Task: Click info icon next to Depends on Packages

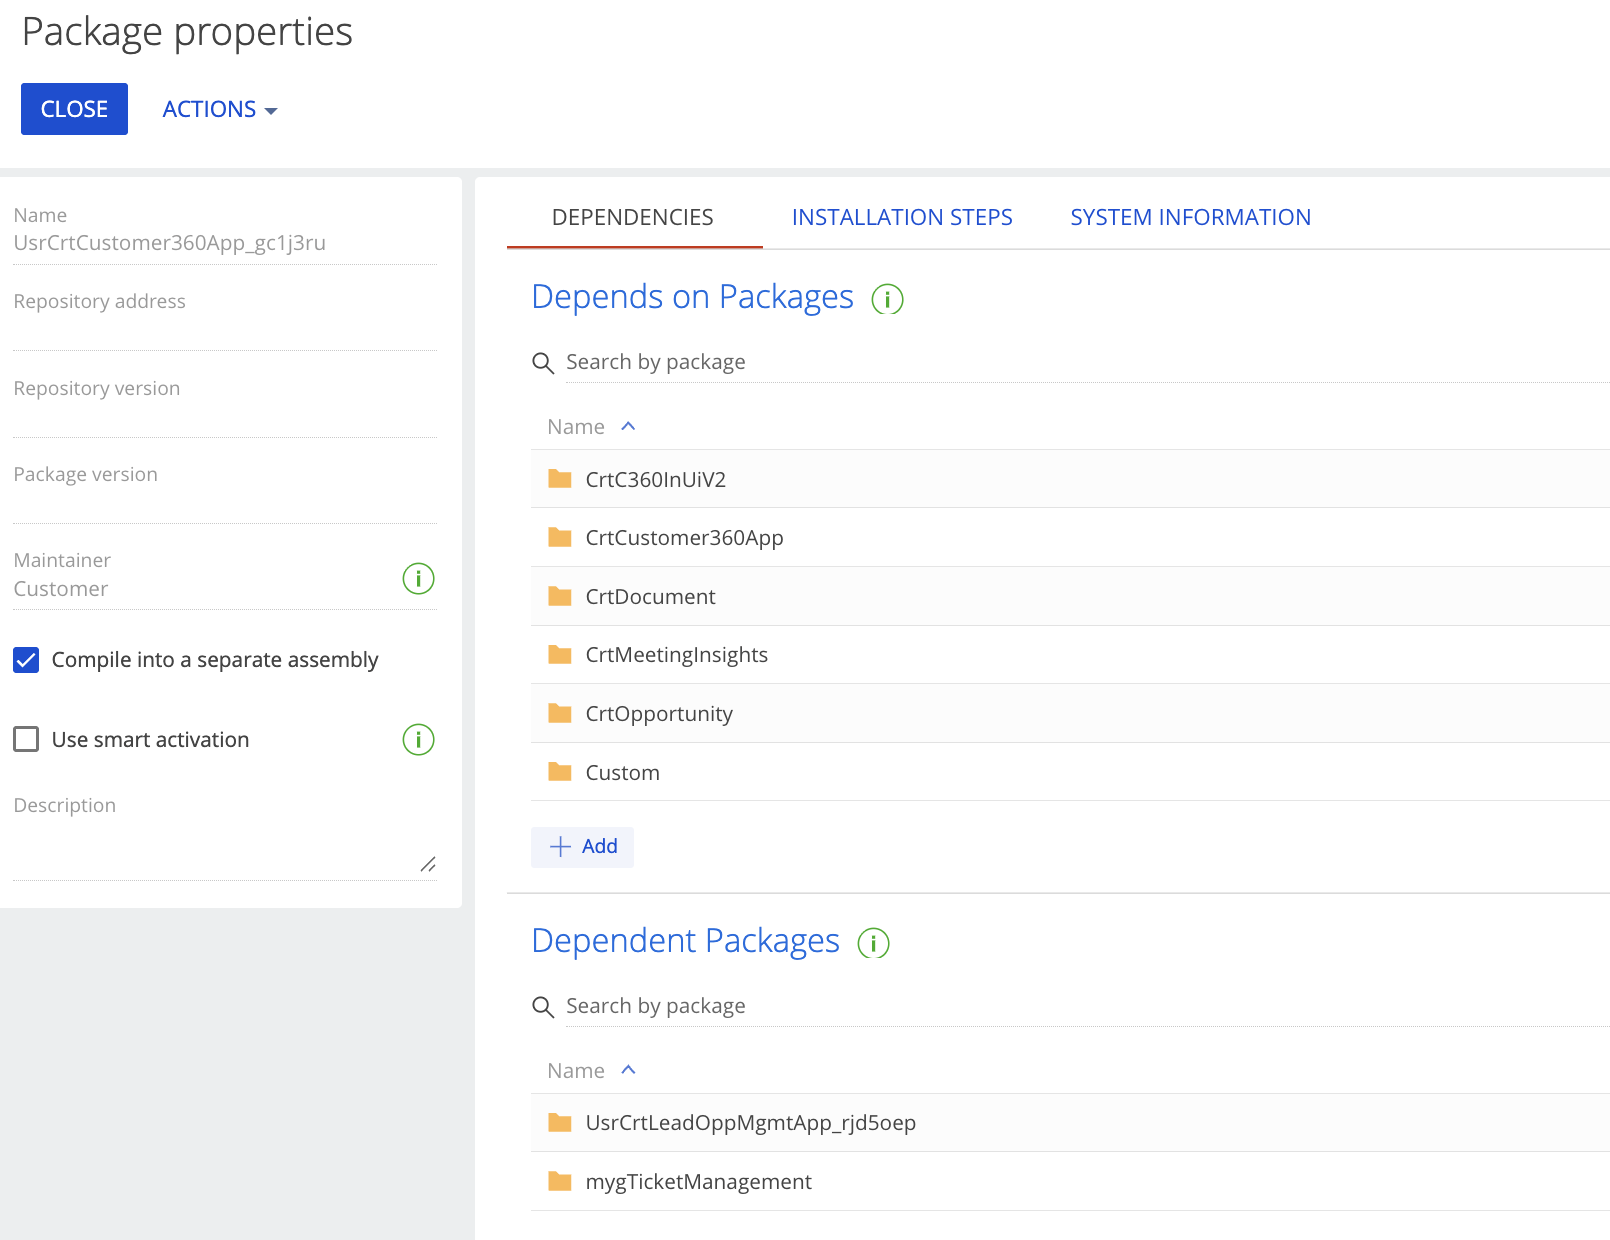Action: [887, 299]
